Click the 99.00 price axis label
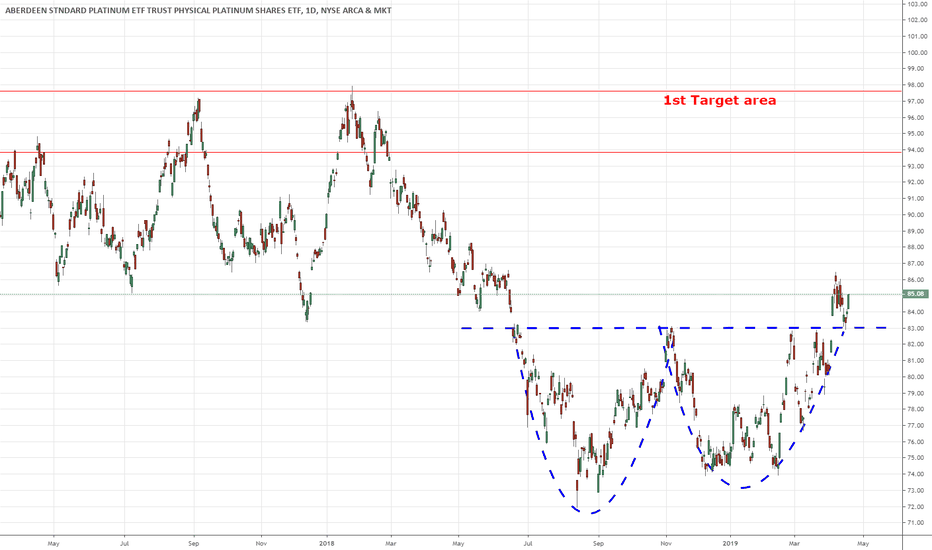The width and height of the screenshot is (932, 550). click(x=915, y=68)
